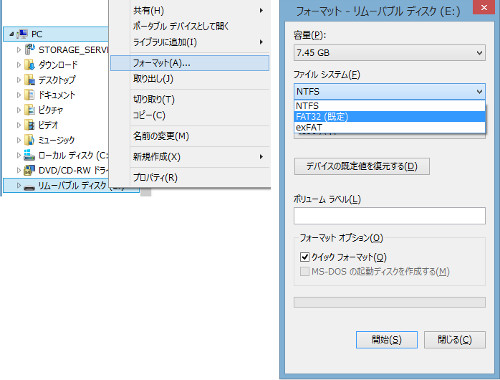Click the ピクチャ folder icon
500x380 pixels.
[x=30, y=110]
